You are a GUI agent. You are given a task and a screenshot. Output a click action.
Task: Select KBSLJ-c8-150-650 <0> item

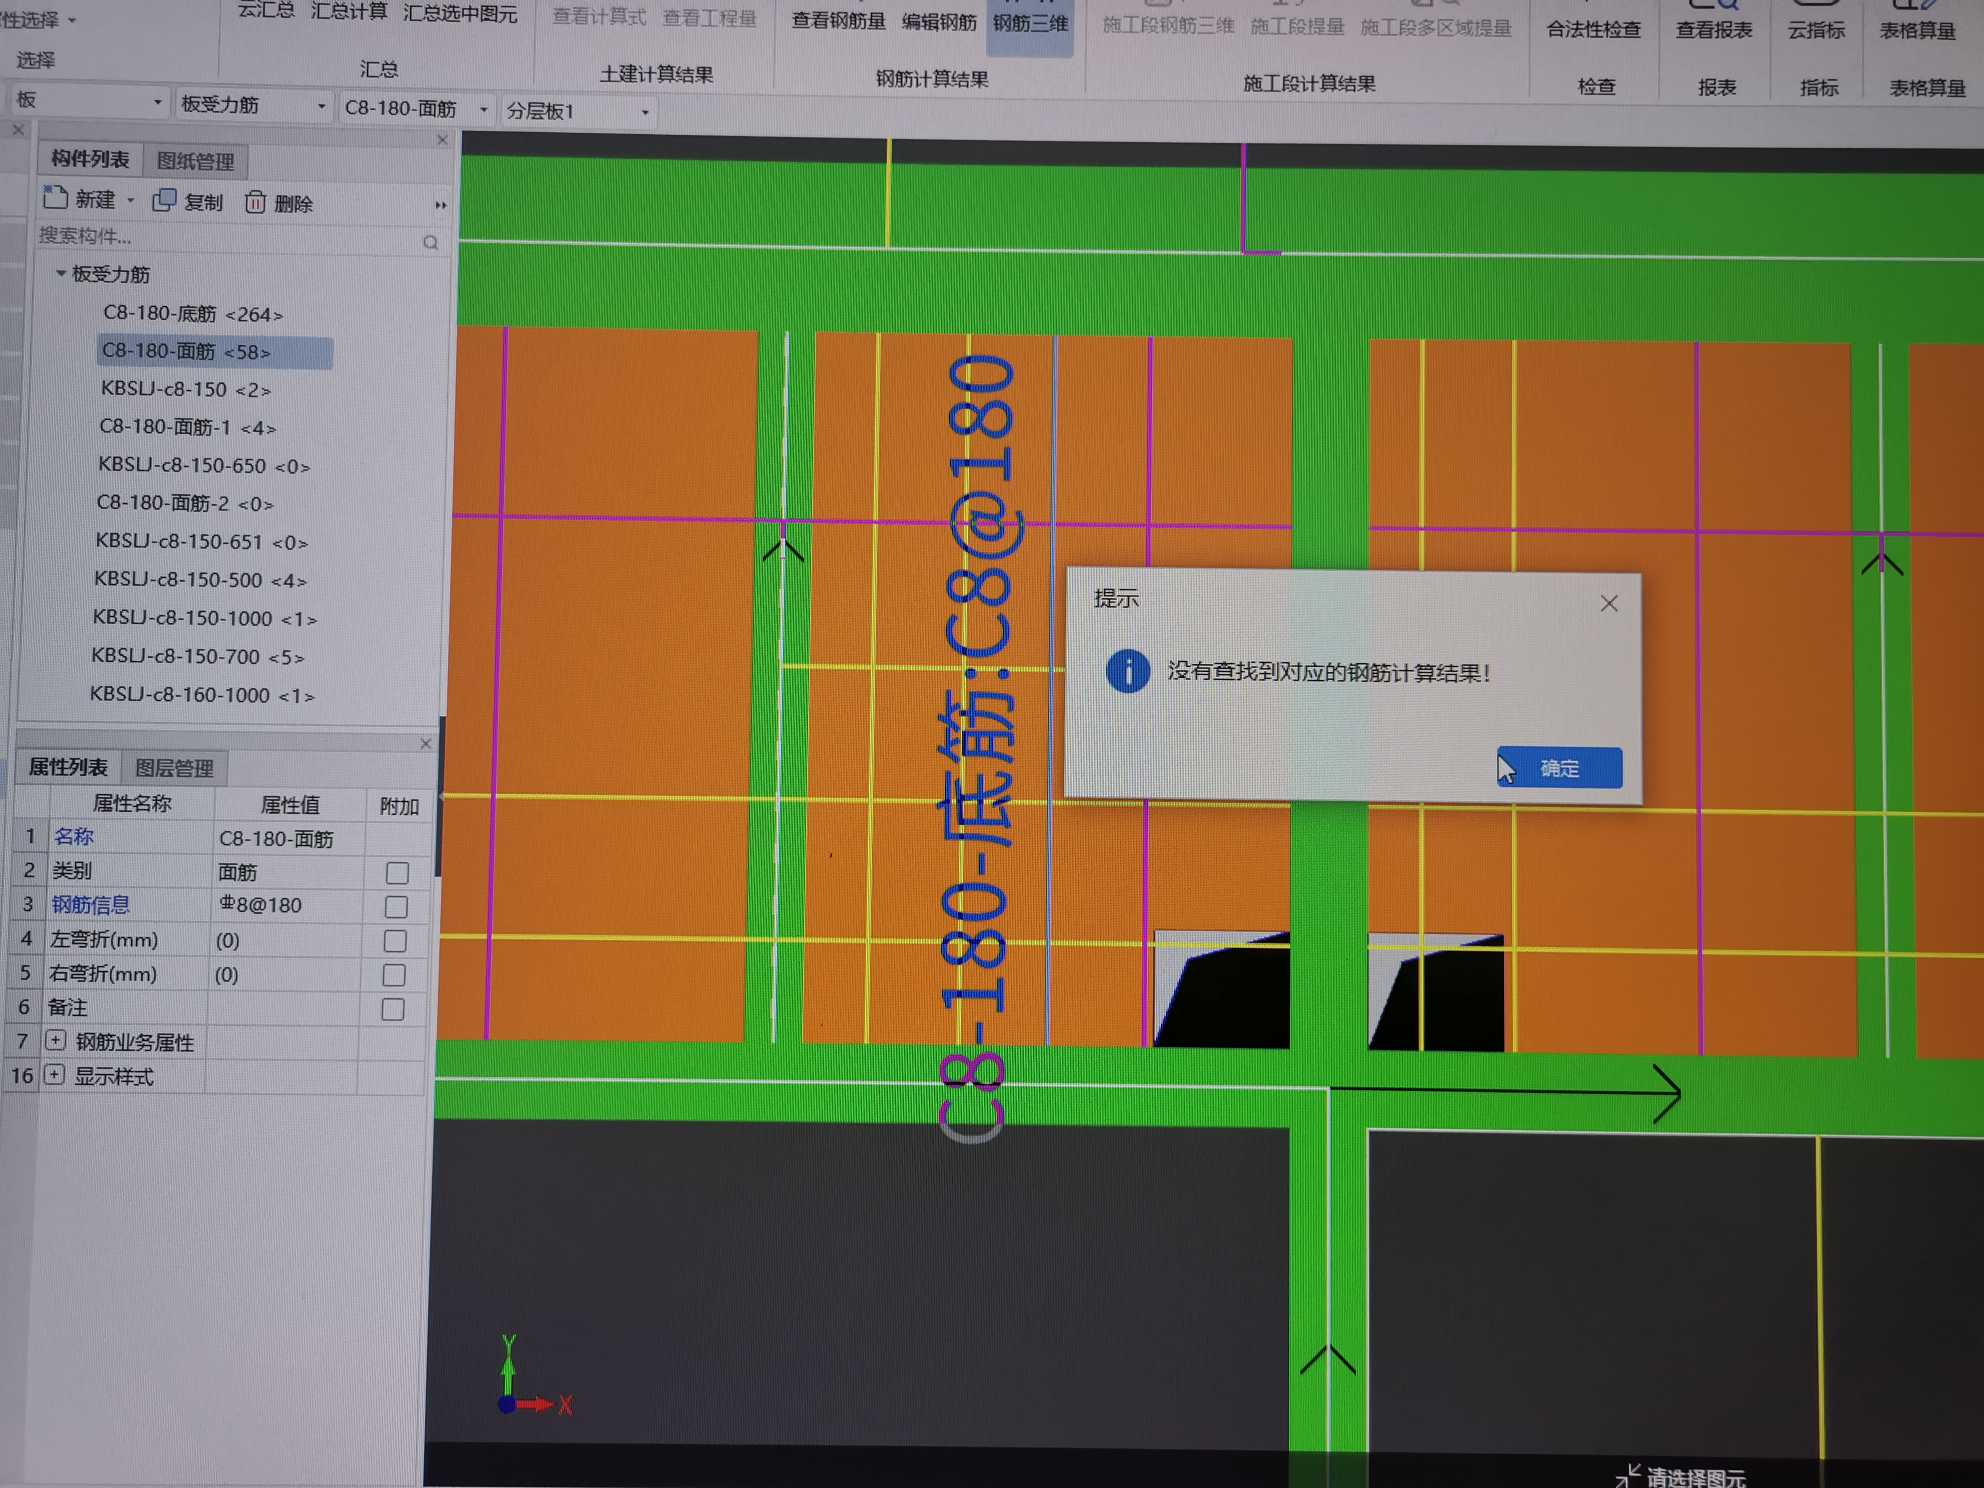pos(204,466)
